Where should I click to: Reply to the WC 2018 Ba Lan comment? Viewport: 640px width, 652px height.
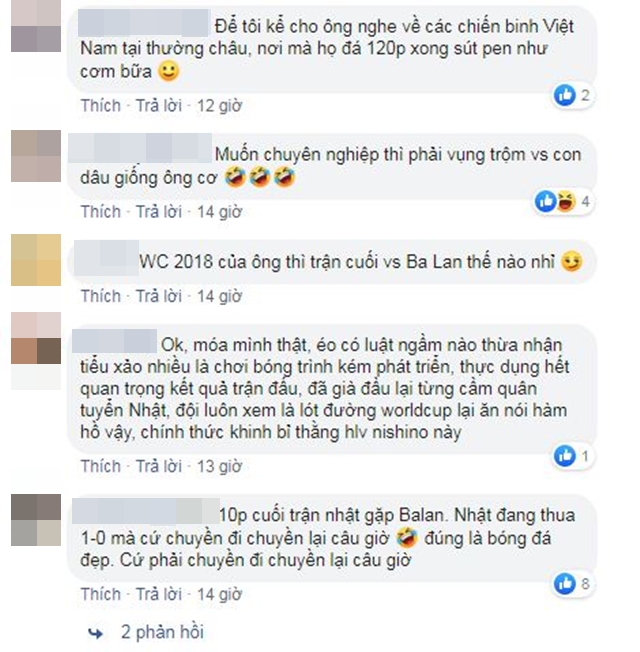point(159,296)
